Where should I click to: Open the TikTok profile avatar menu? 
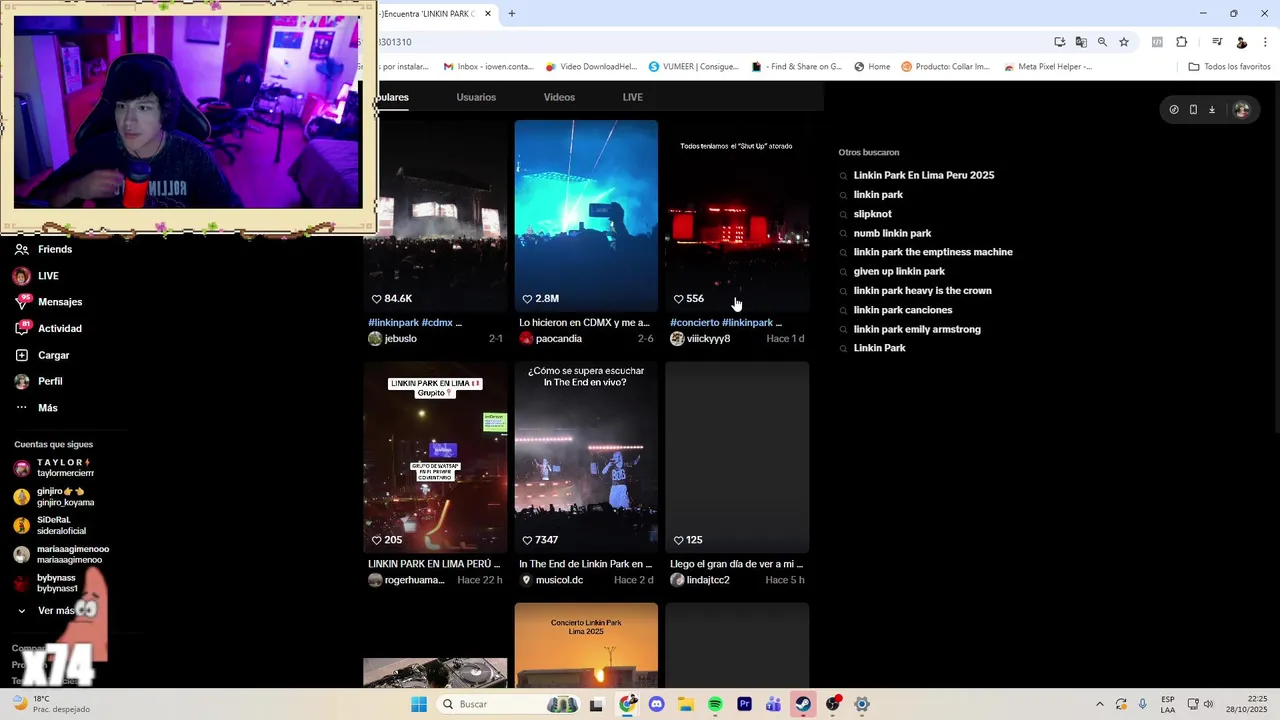1241,110
